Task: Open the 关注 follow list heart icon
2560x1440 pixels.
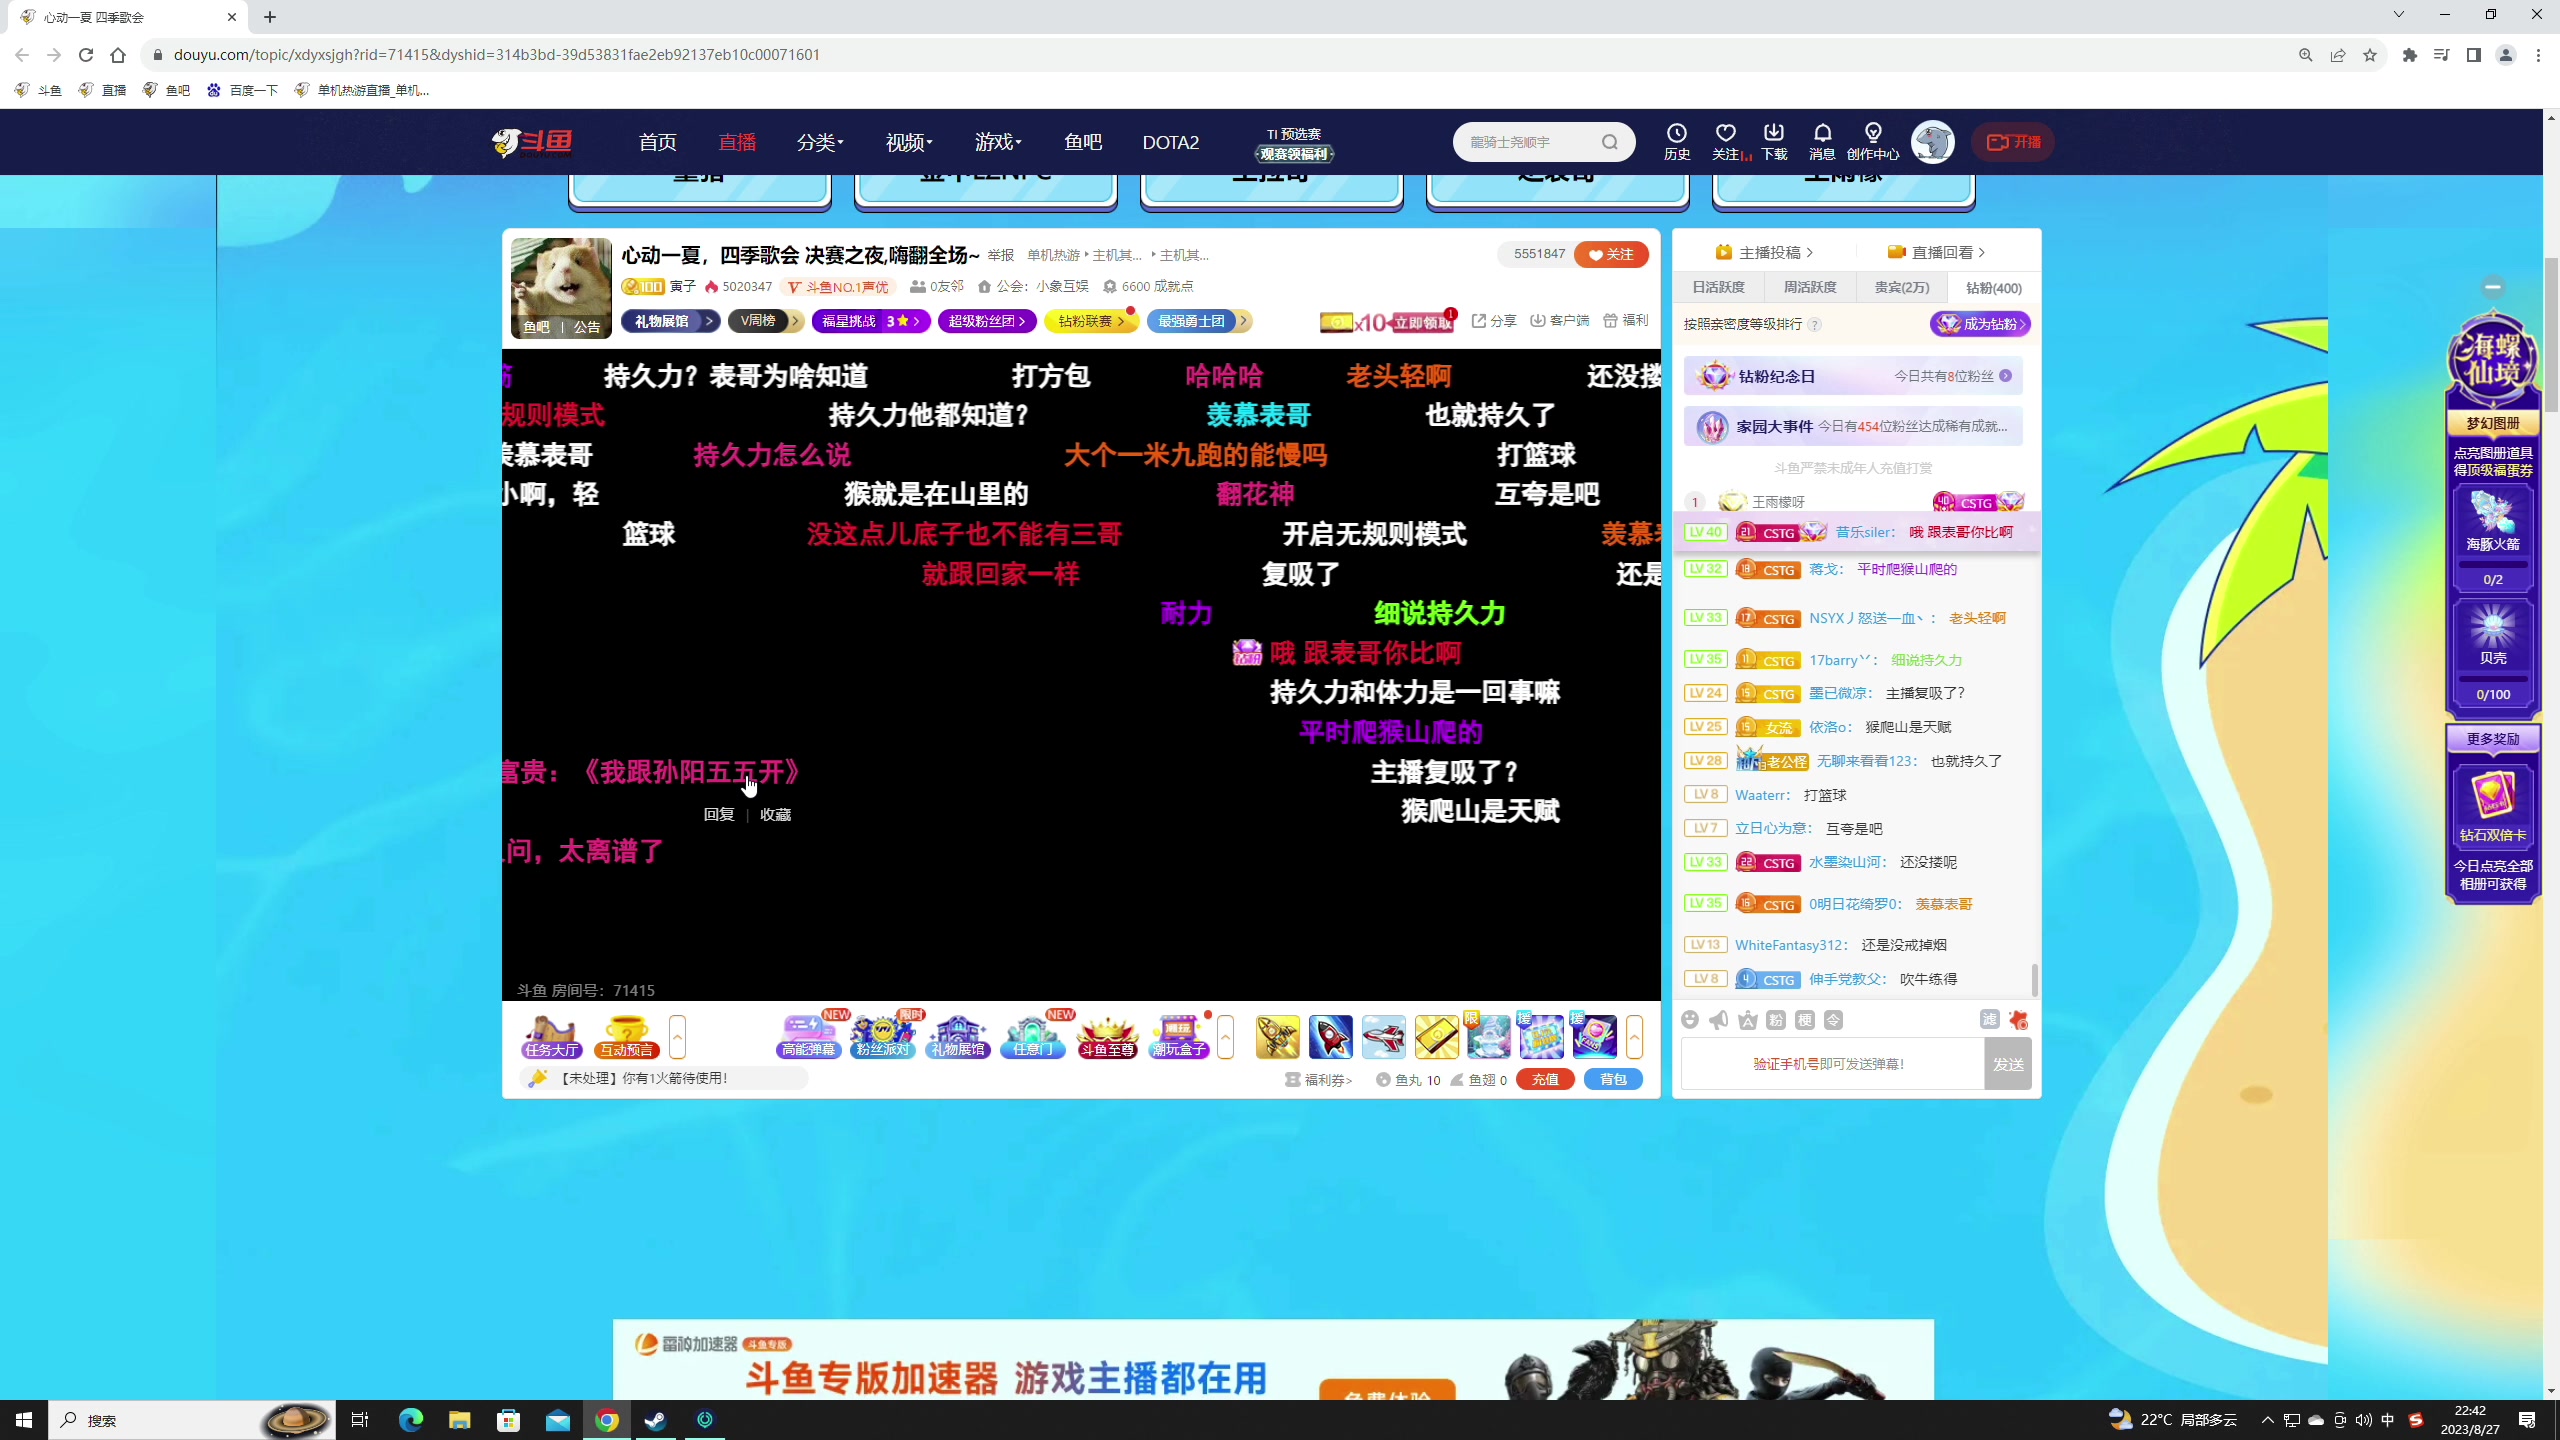Action: point(1726,141)
